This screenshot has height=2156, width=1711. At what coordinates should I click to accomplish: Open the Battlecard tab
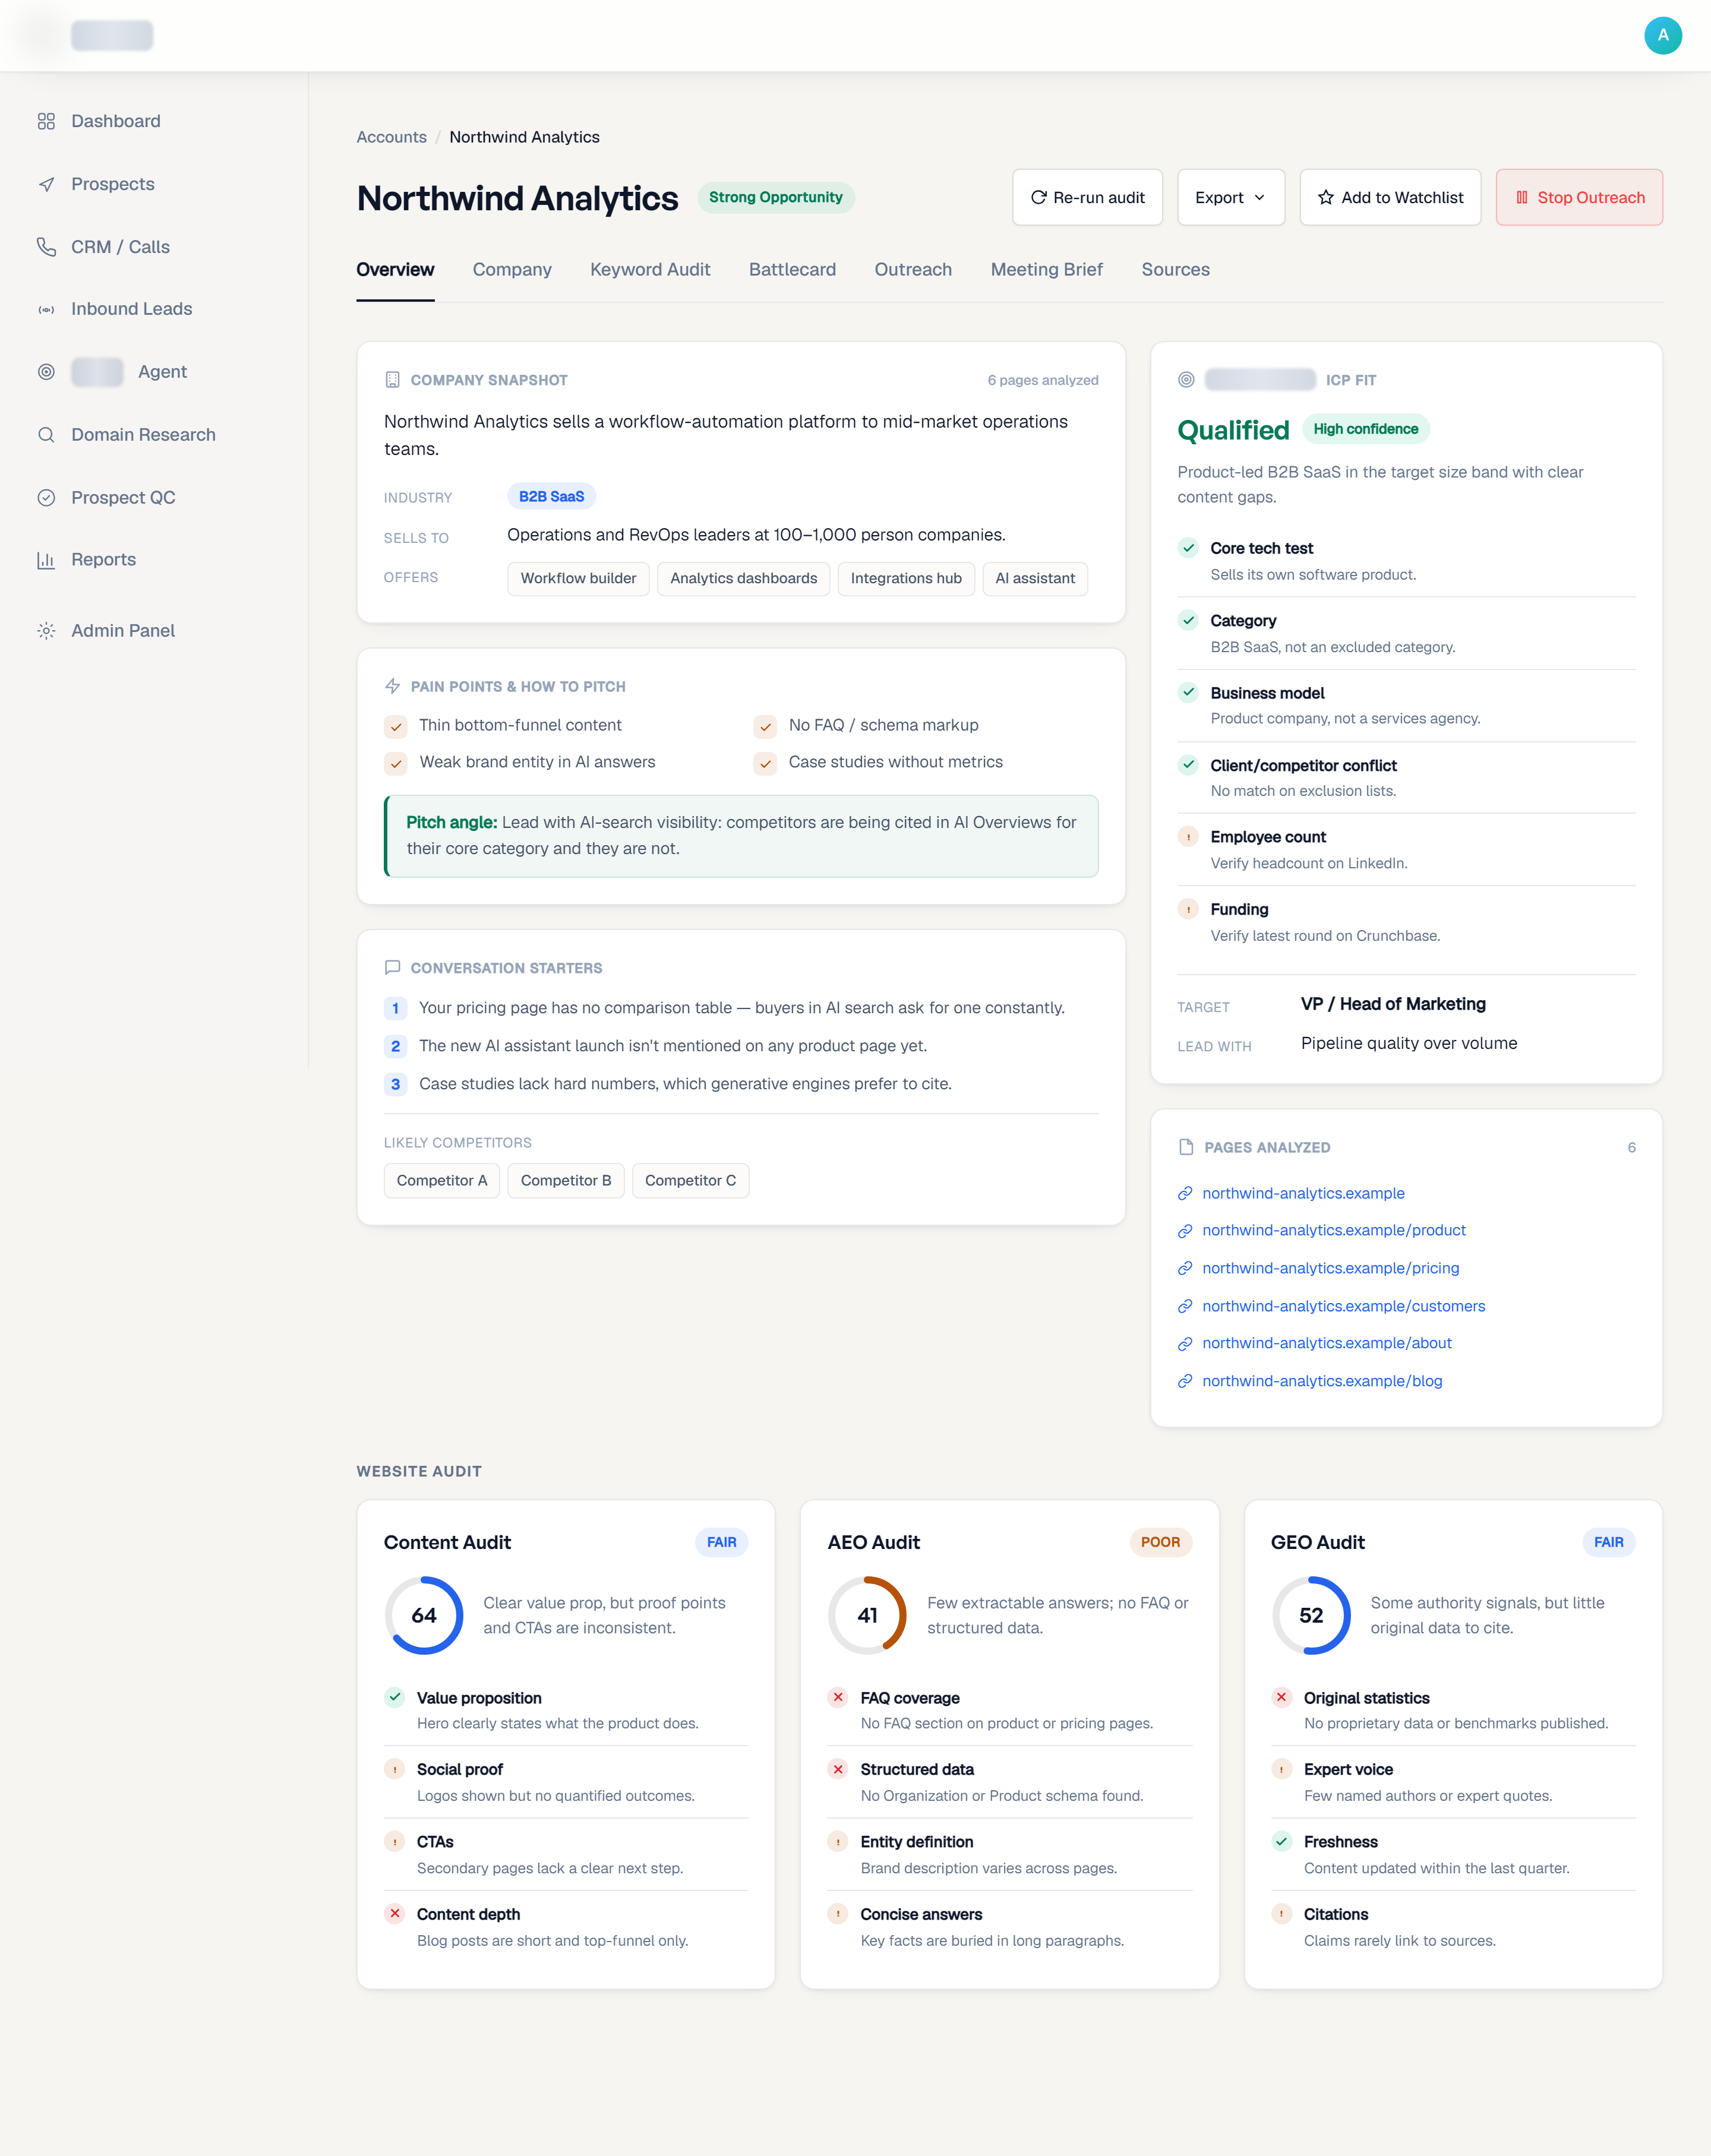(x=792, y=269)
